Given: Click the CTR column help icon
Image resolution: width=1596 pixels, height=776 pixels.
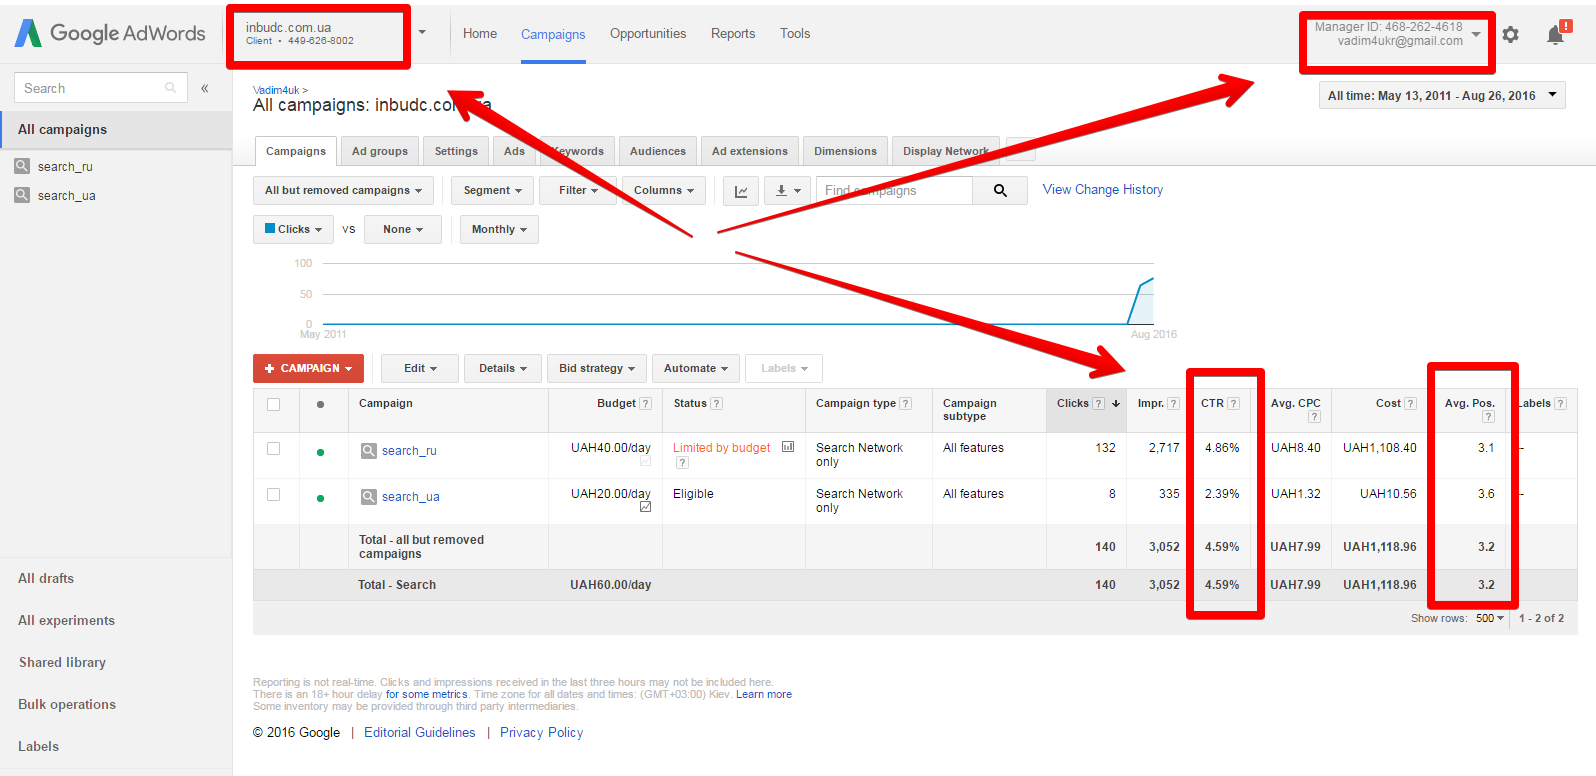Looking at the screenshot, I should tap(1233, 404).
